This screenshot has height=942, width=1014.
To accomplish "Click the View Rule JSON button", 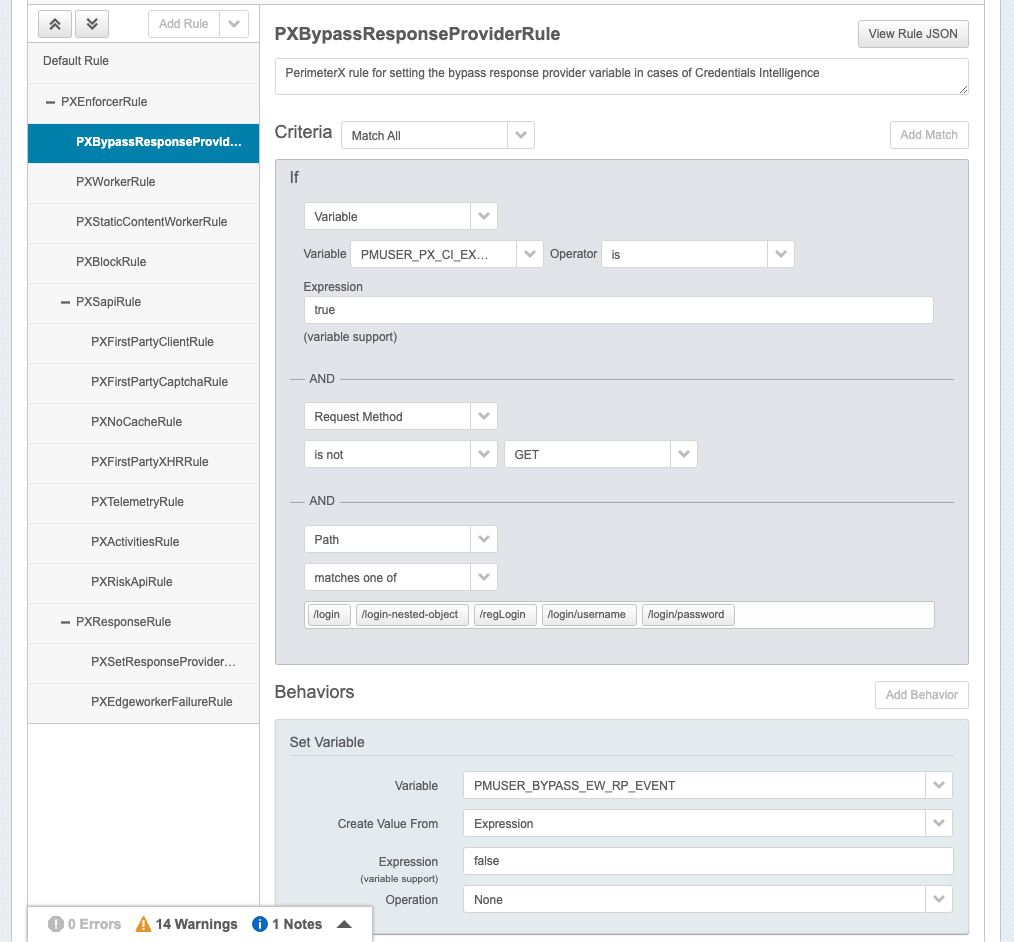I will coord(912,34).
